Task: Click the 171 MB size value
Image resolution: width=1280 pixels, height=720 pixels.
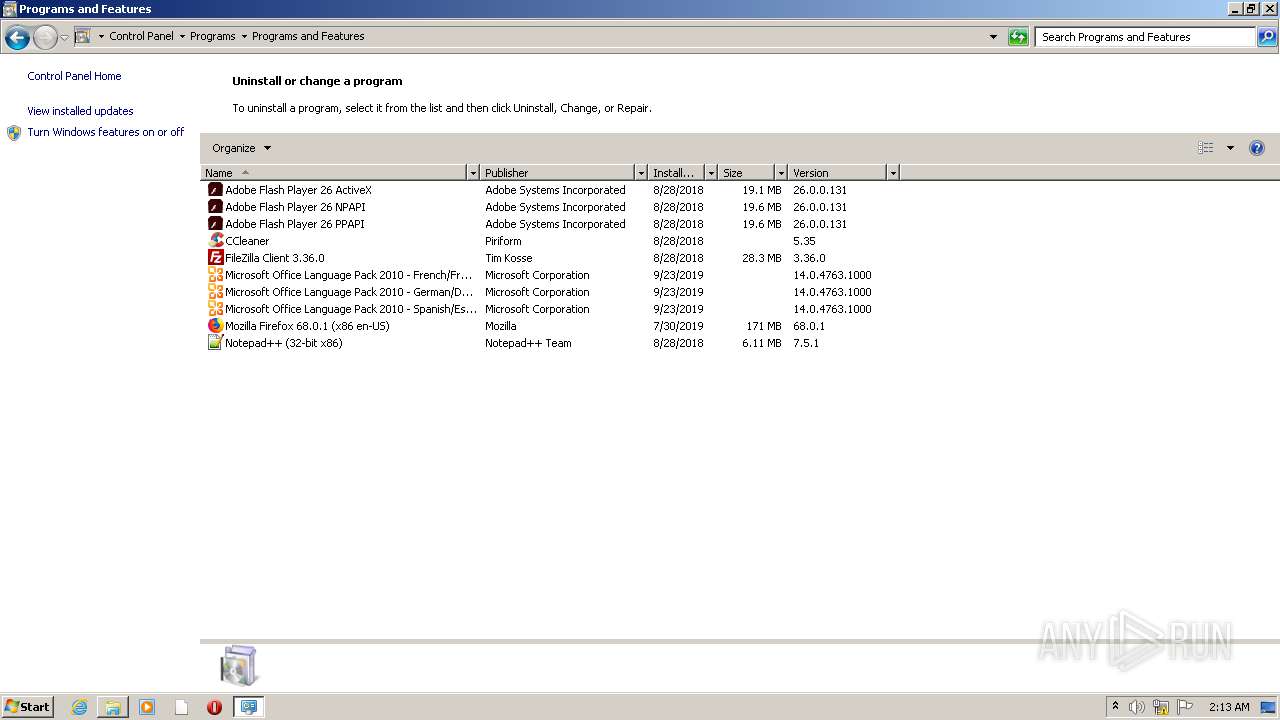Action: click(764, 326)
